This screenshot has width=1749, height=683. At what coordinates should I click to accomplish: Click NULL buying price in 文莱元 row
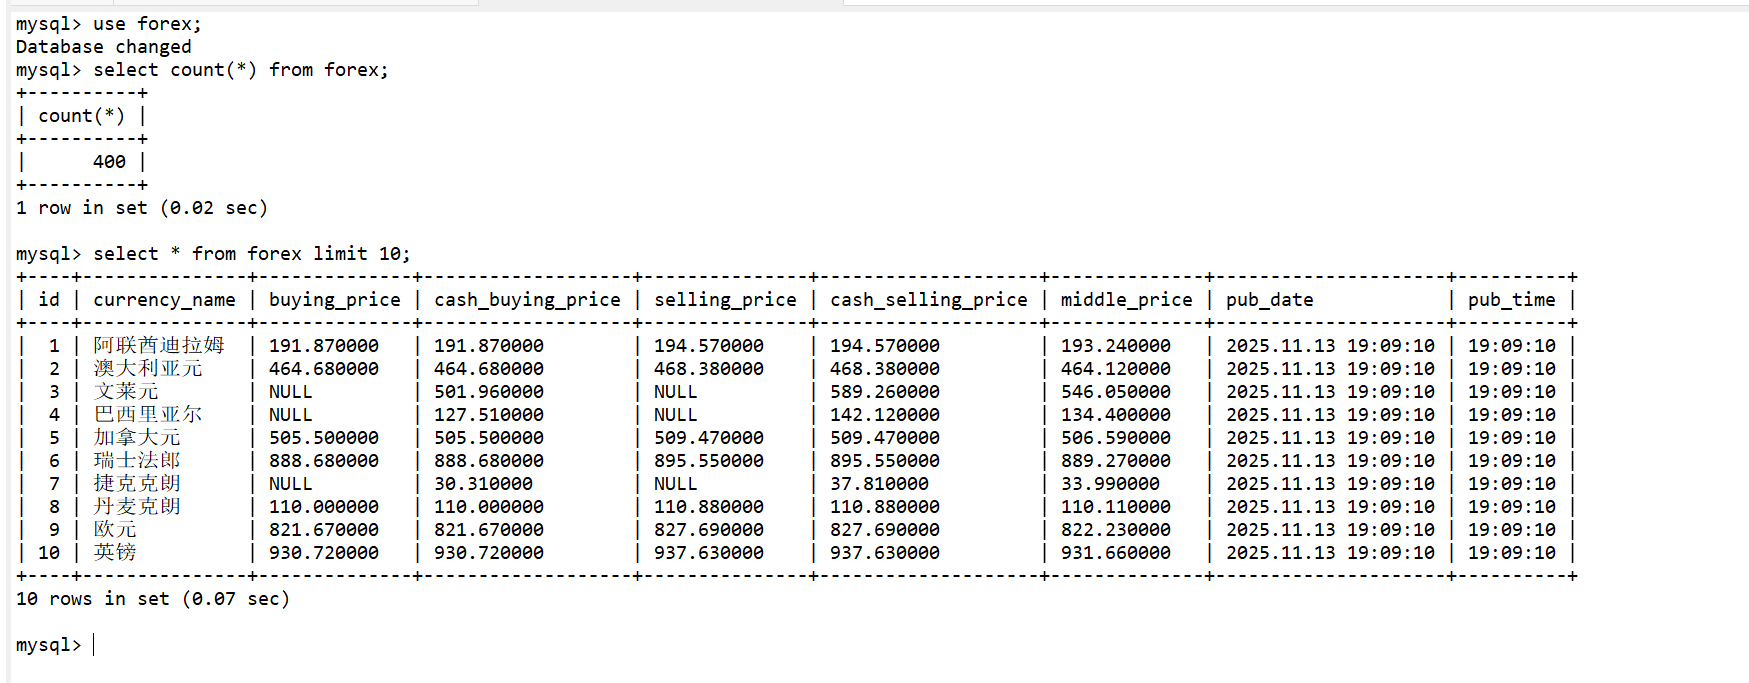pos(291,392)
